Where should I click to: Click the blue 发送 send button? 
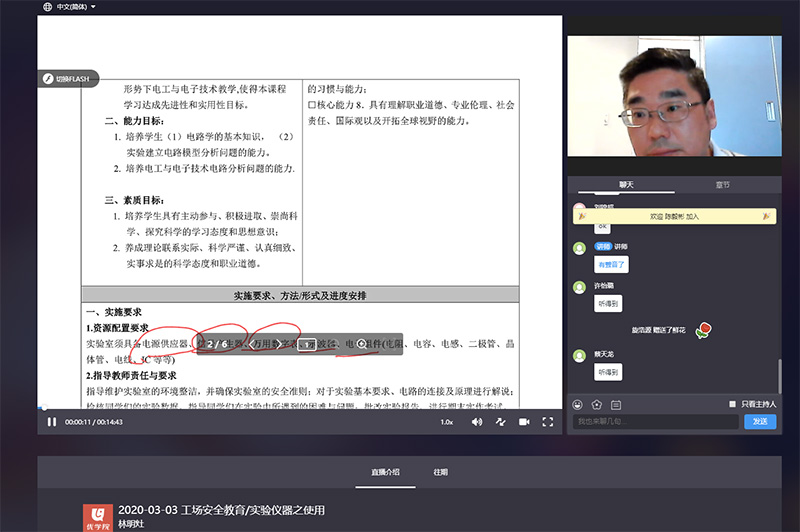(759, 422)
